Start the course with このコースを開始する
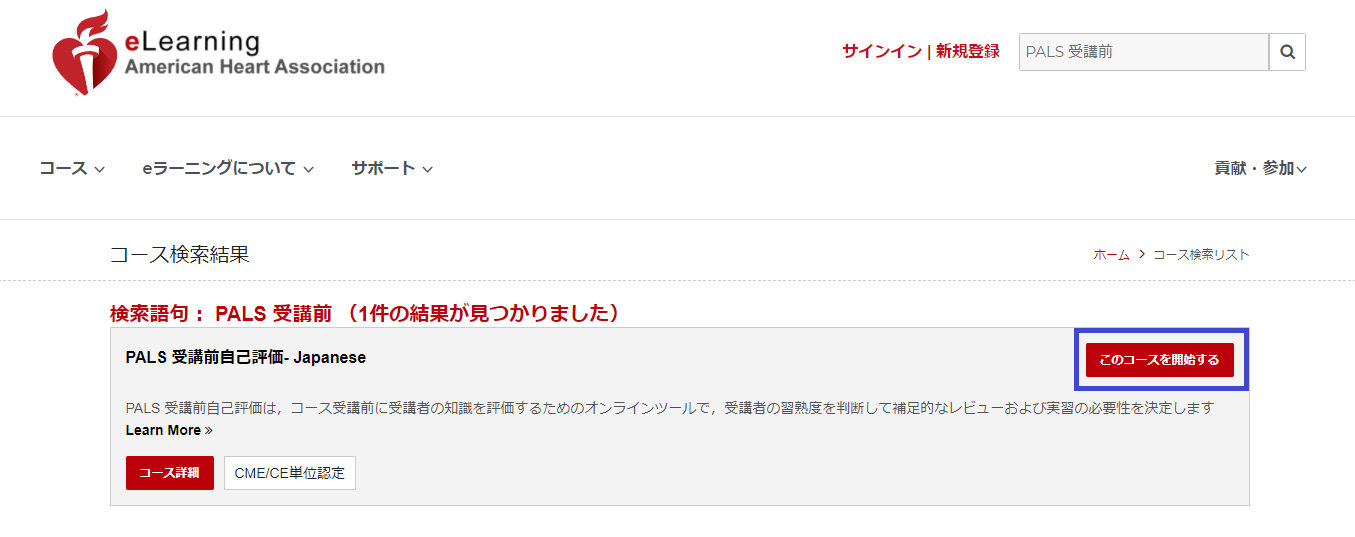 [1160, 360]
